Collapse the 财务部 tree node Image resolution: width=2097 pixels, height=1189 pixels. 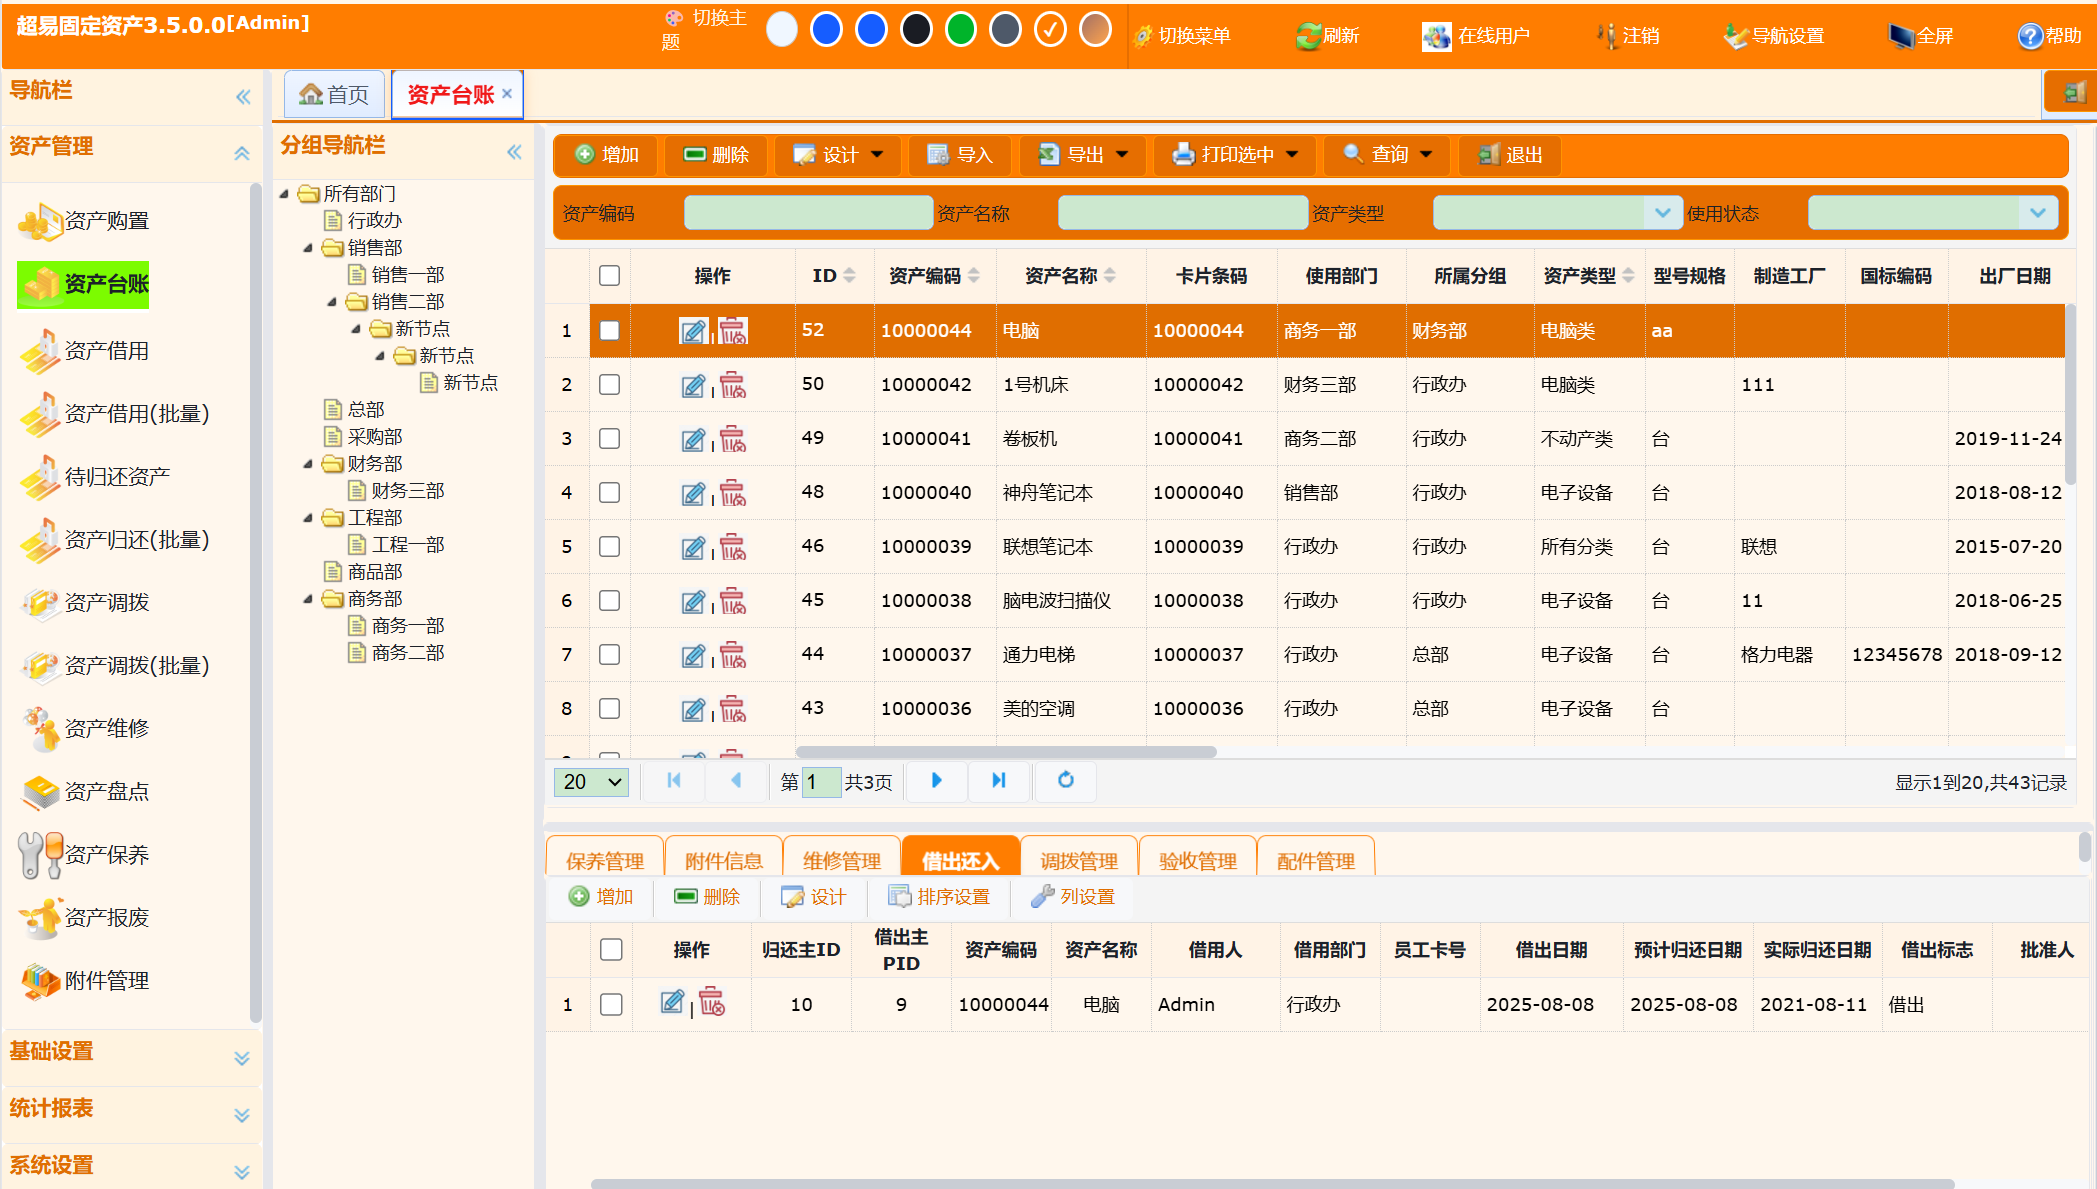click(x=308, y=464)
